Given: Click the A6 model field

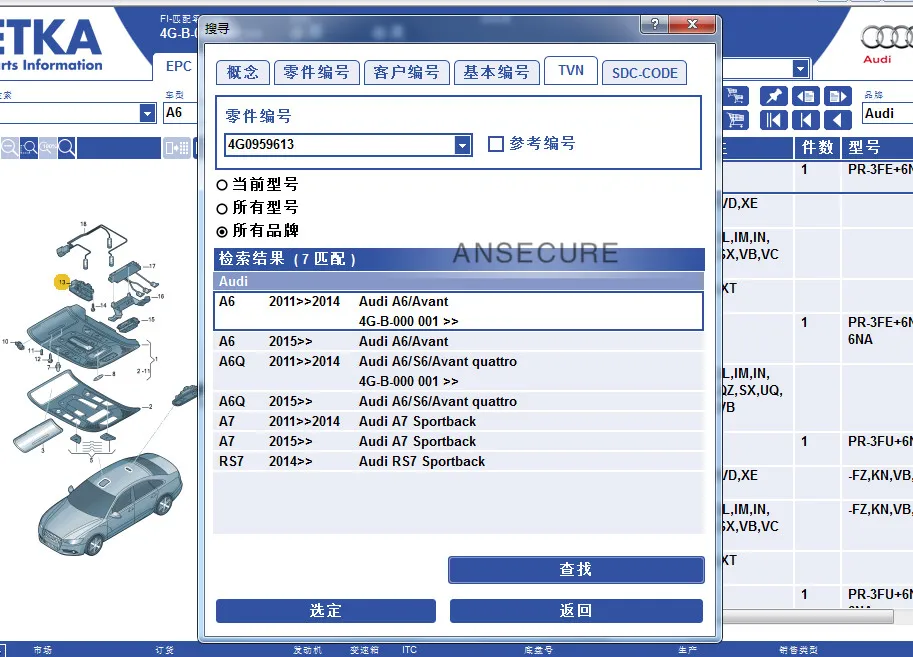Looking at the screenshot, I should 181,113.
